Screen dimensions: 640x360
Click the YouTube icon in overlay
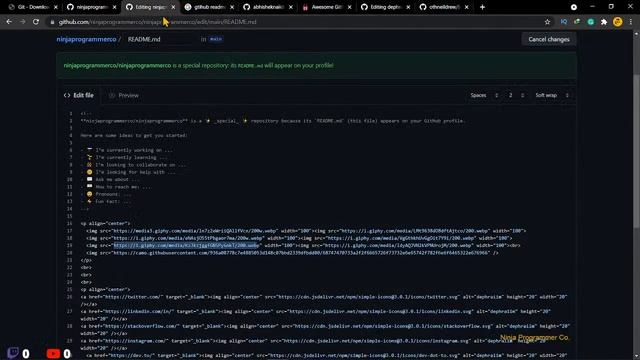(53, 353)
